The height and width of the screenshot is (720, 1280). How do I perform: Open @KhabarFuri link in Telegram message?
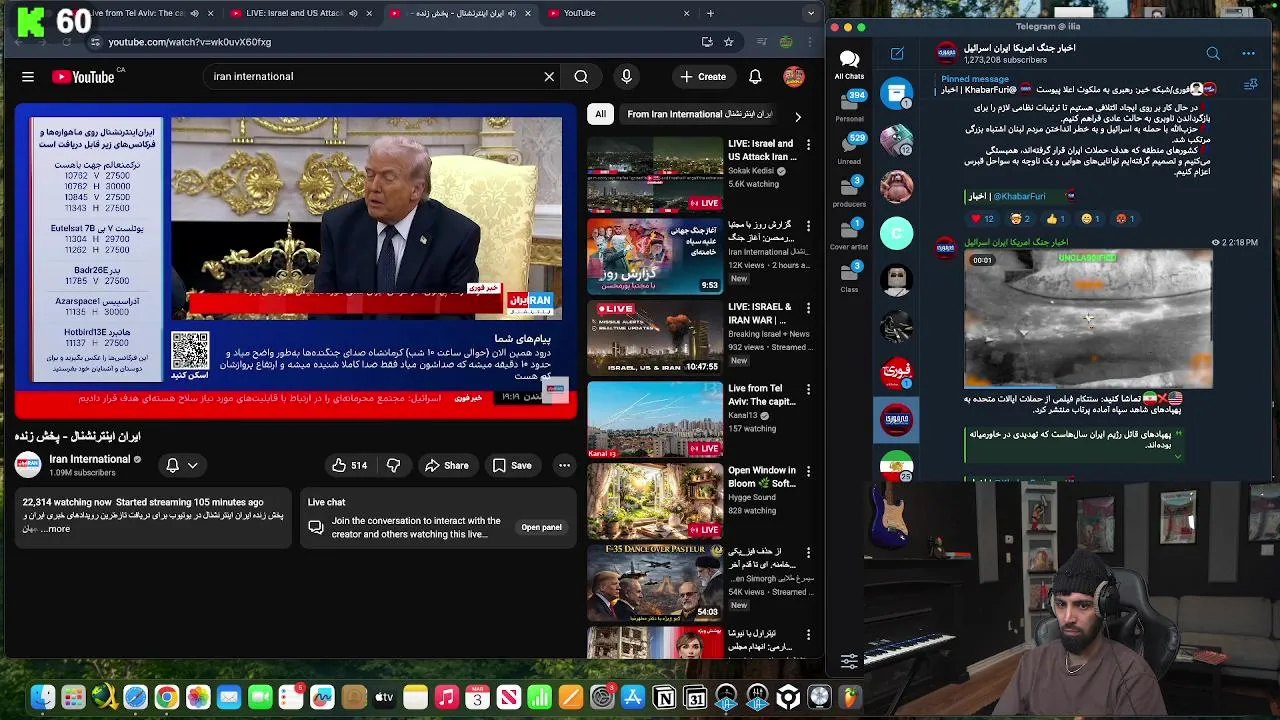[1019, 196]
